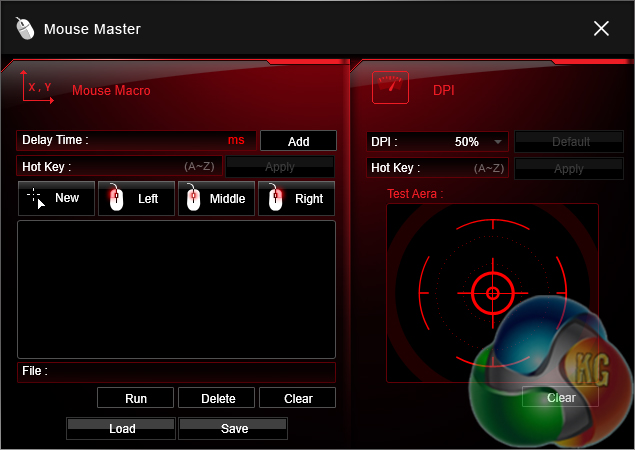Click the DPI gauge icon
The height and width of the screenshot is (450, 635).
(x=390, y=88)
